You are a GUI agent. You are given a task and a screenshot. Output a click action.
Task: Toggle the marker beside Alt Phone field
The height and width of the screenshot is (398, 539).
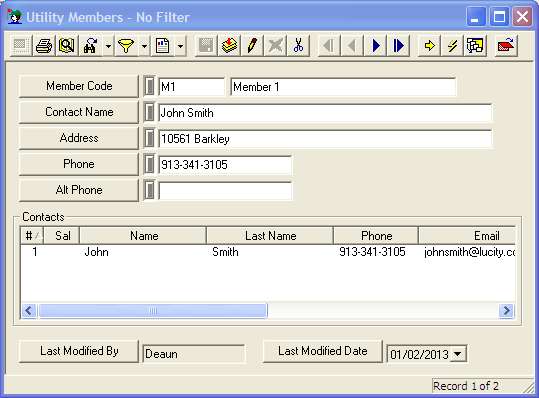[150, 190]
